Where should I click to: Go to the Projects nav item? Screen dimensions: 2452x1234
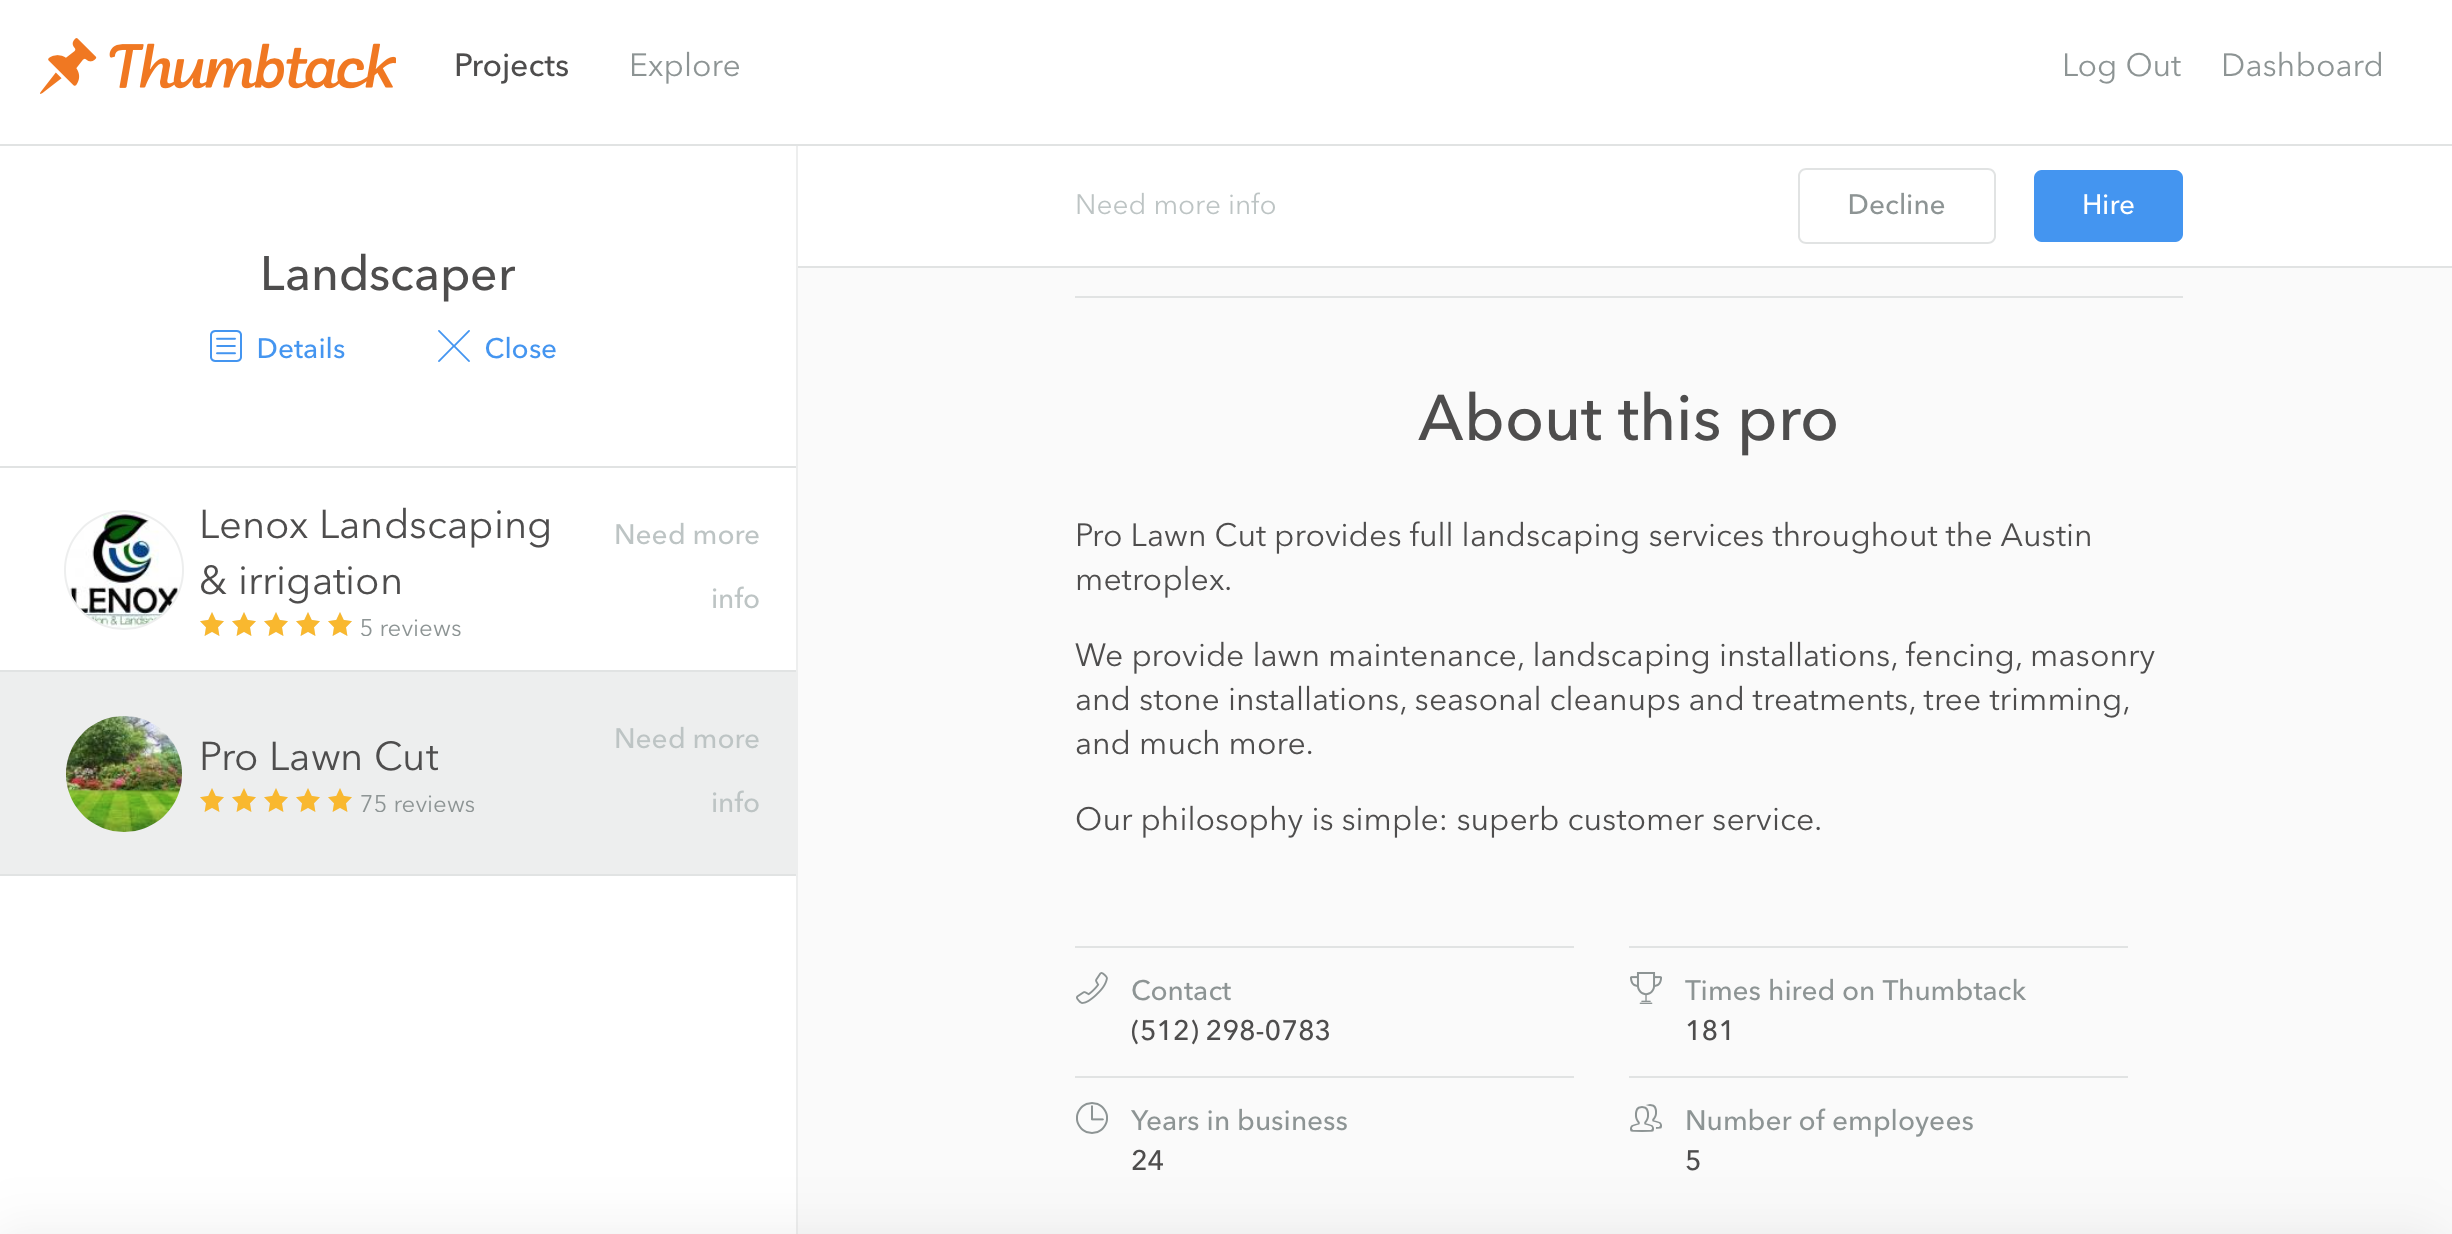click(x=511, y=65)
